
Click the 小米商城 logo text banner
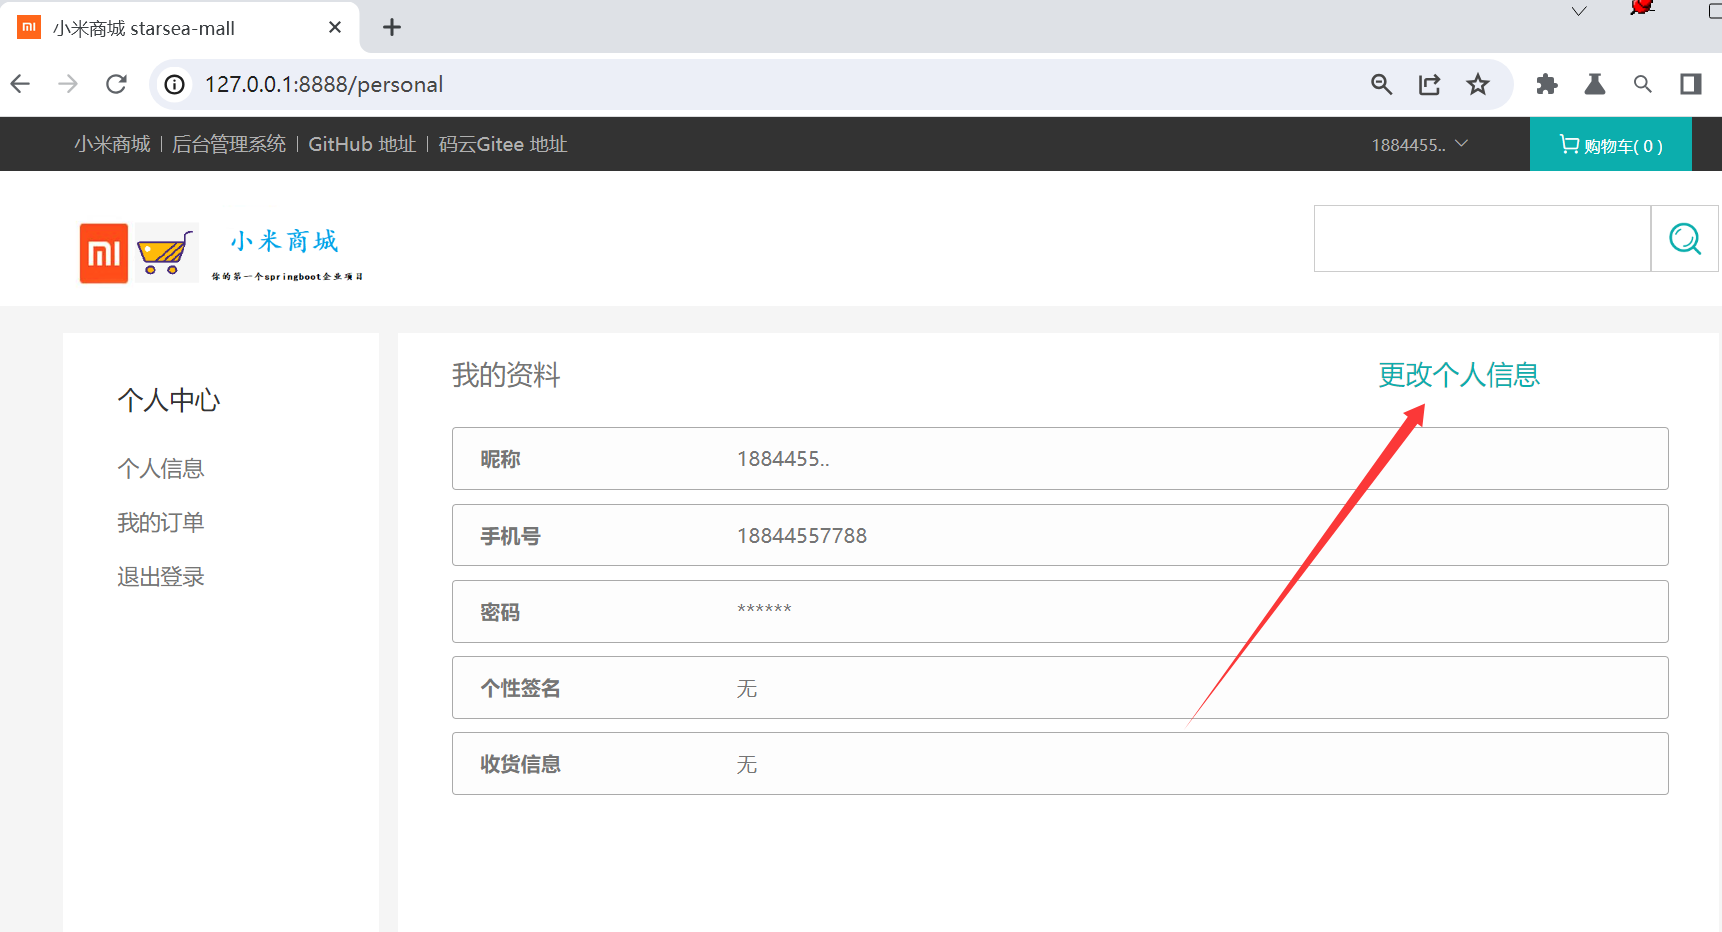point(287,254)
